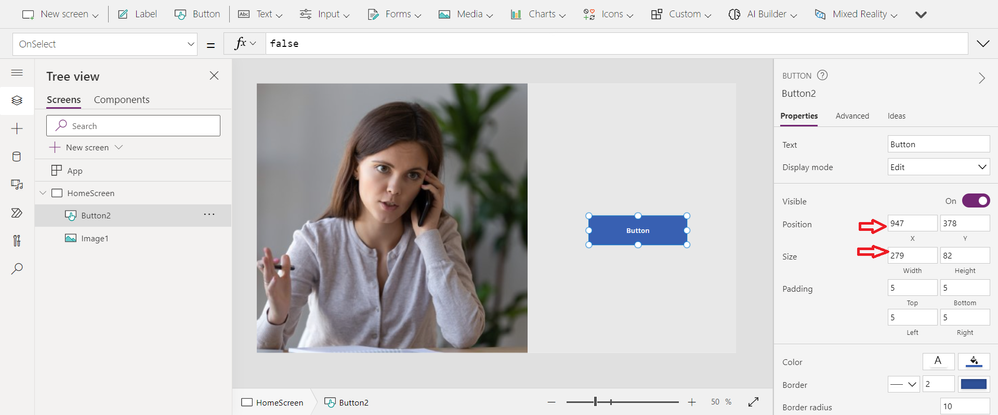Open the Media pane in the sidebar
The width and height of the screenshot is (998, 415).
point(17,185)
